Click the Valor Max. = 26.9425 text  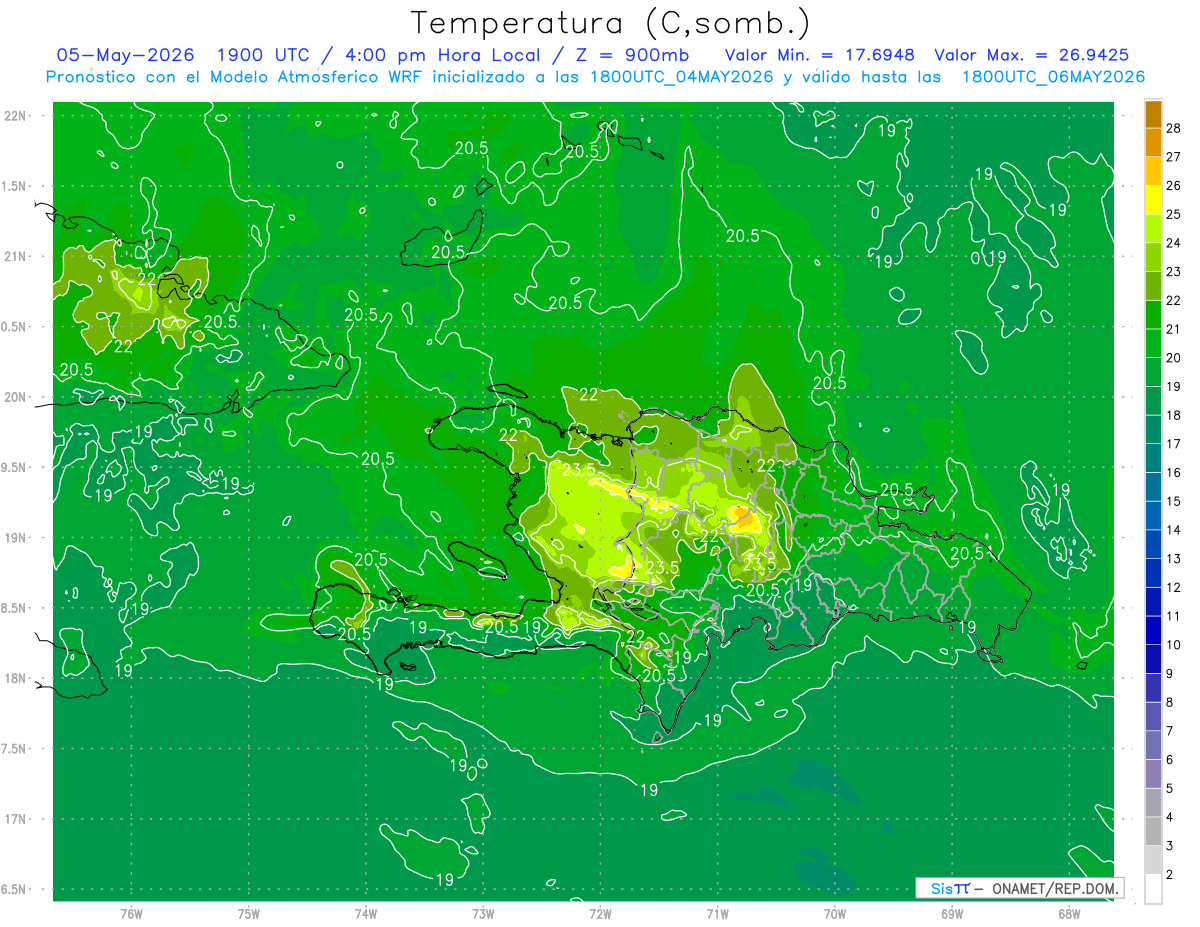pyautogui.click(x=1031, y=55)
